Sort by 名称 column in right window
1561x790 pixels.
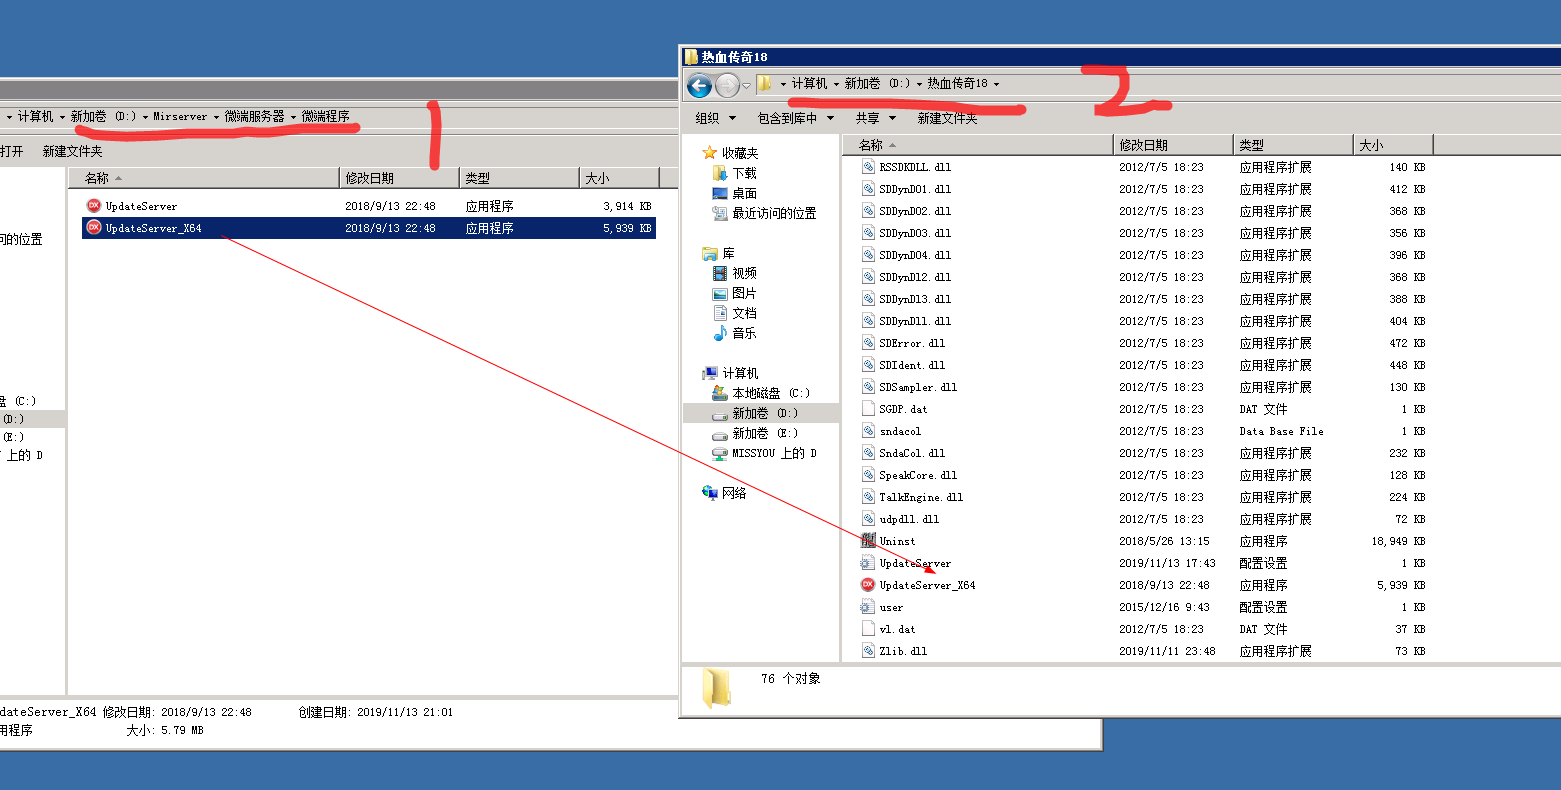[x=978, y=145]
